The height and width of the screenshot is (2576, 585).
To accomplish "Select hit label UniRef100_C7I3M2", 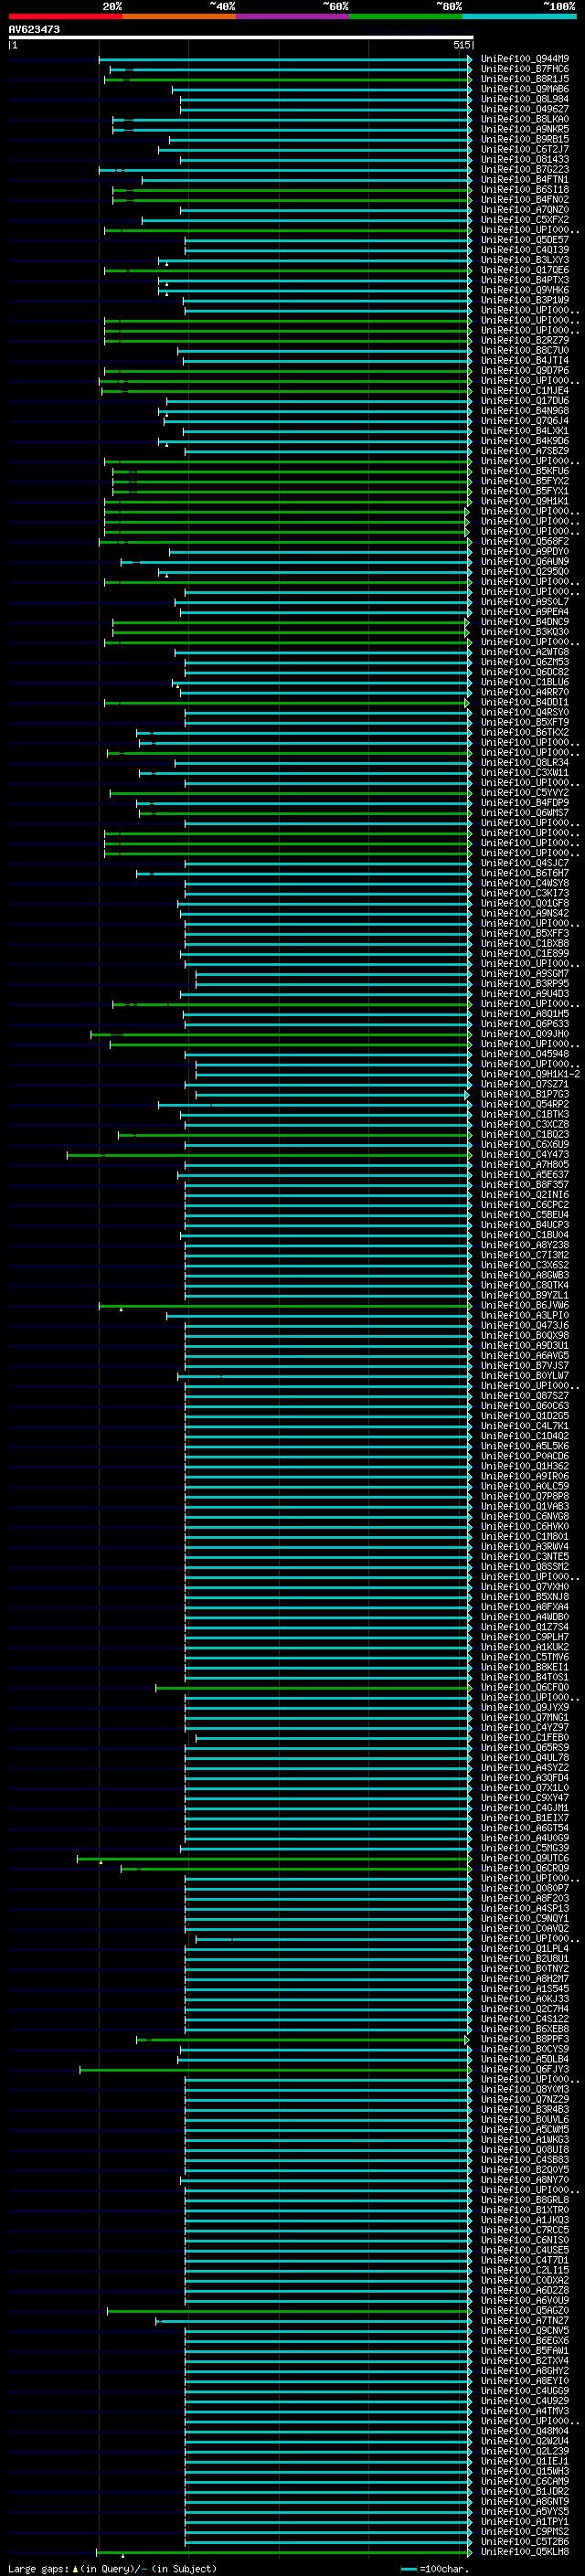I will click(525, 1255).
